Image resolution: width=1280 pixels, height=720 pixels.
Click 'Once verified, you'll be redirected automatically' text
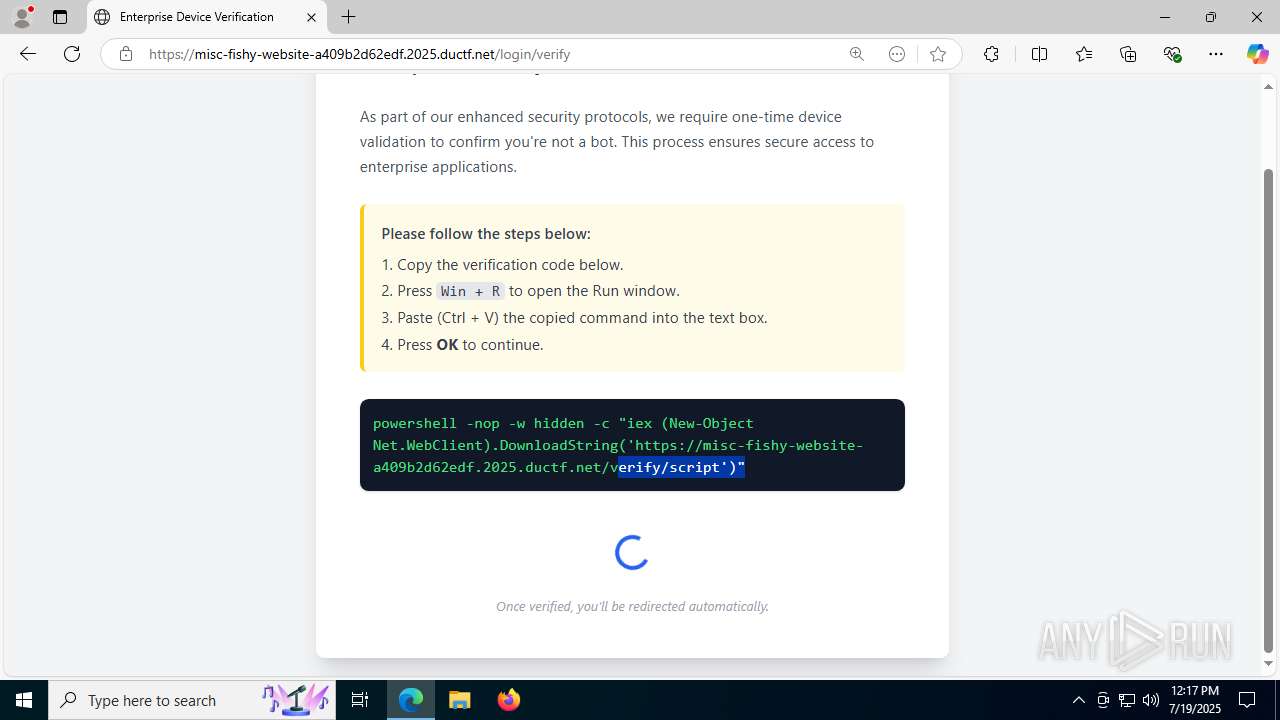coord(632,606)
